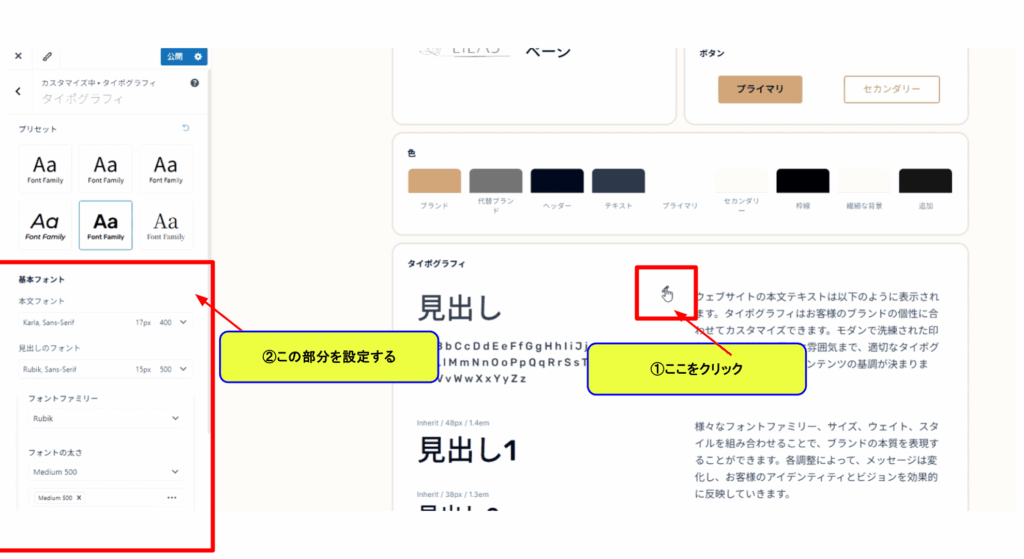Click the タイポグラフィ section title

436,264
